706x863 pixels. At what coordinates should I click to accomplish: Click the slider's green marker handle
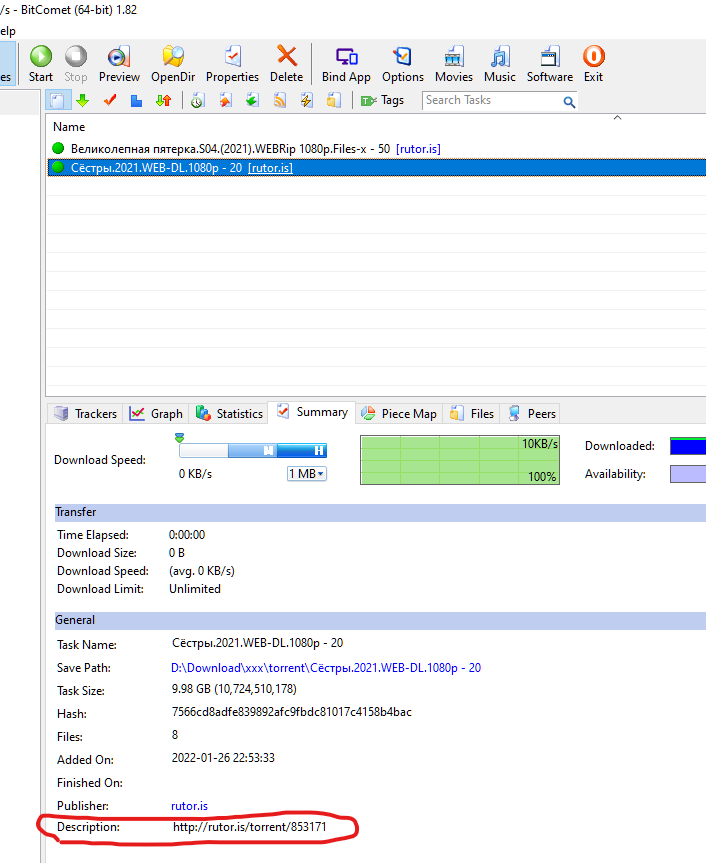179,438
